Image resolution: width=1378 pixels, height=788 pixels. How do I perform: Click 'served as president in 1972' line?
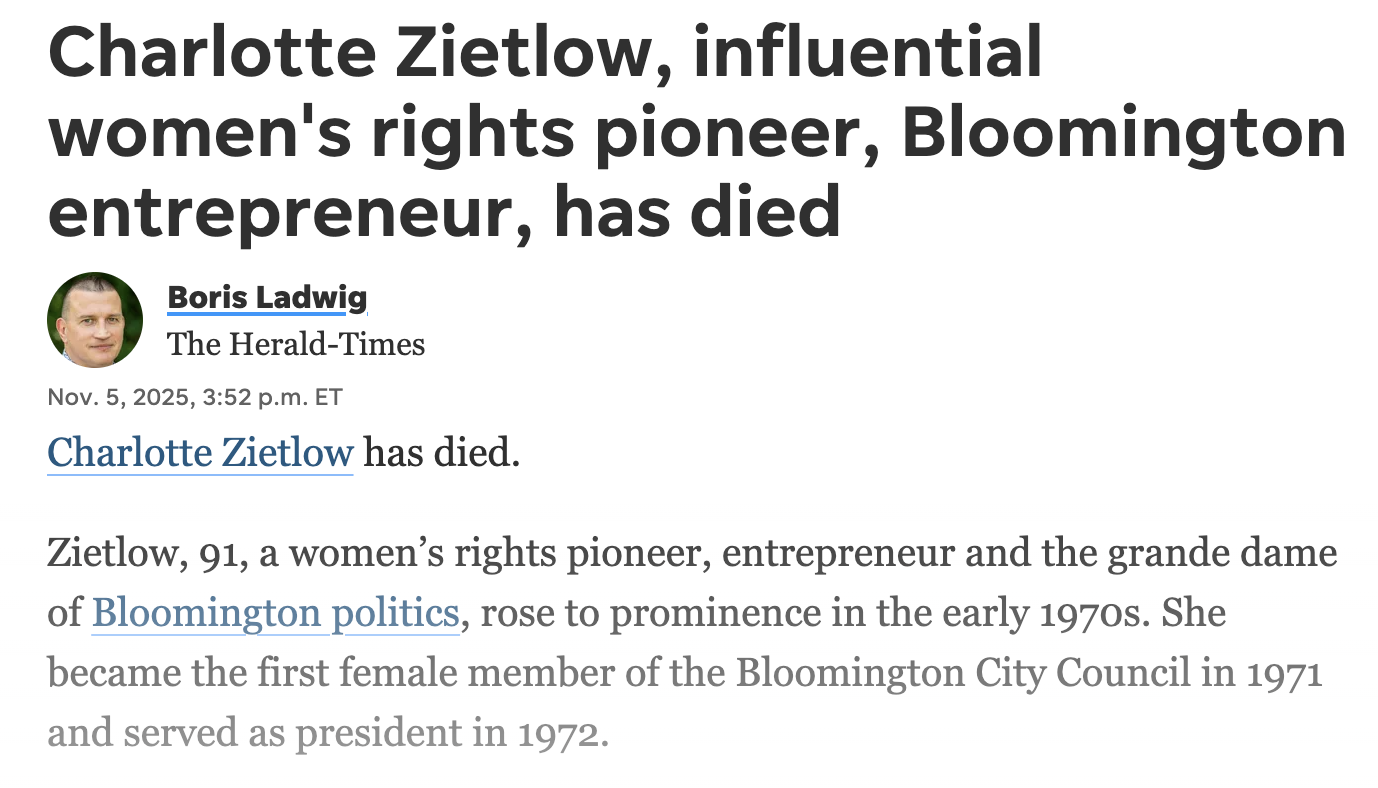pos(327,733)
